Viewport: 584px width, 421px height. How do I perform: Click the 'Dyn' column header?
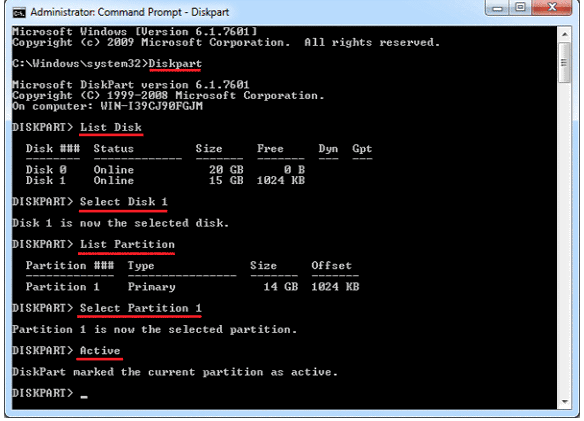coord(328,149)
